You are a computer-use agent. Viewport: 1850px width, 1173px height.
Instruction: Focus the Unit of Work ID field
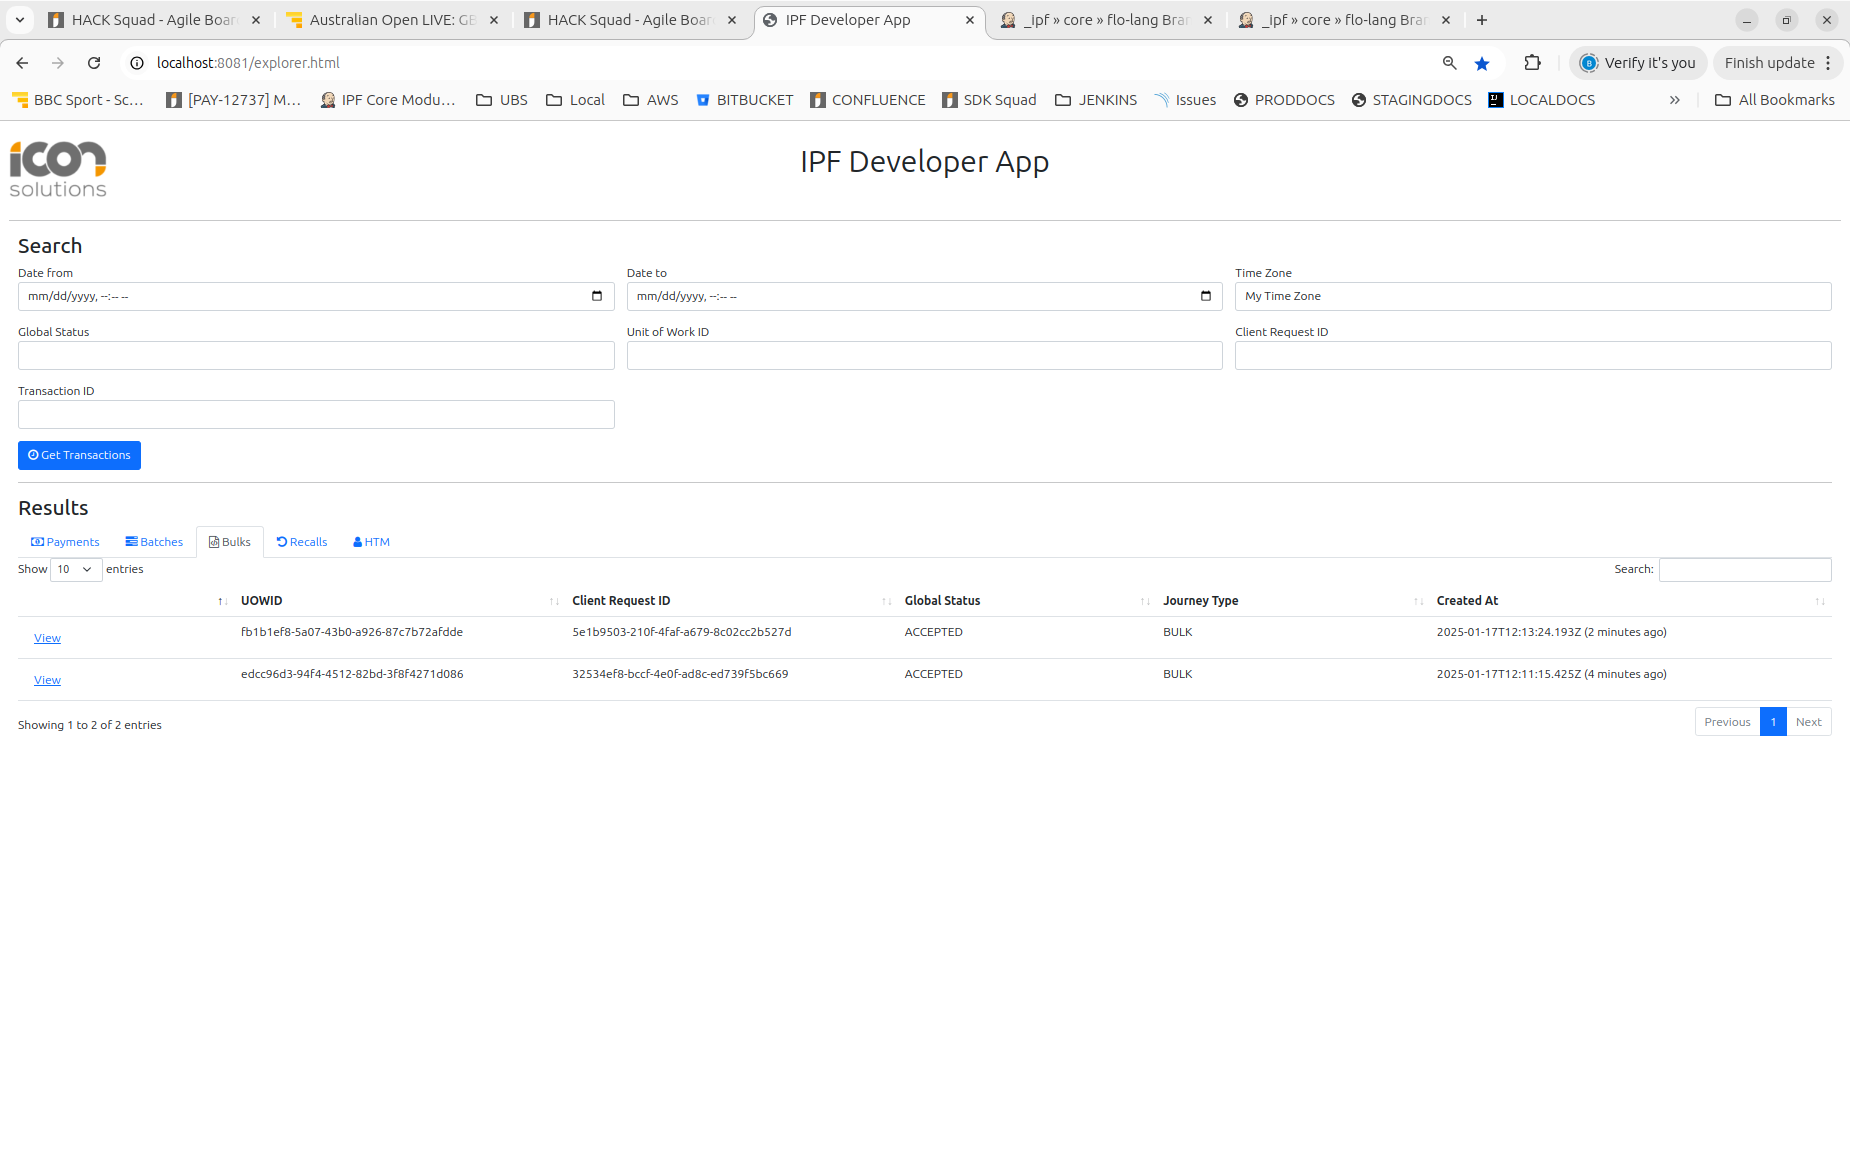point(924,356)
